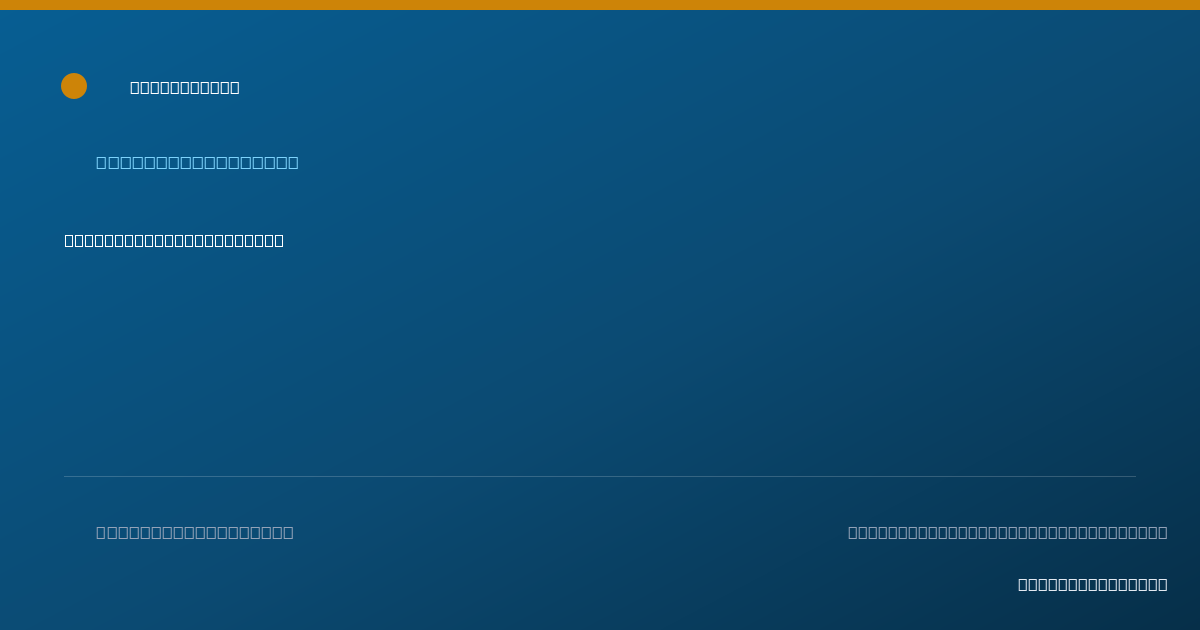Open the header brand name text

point(185,87)
